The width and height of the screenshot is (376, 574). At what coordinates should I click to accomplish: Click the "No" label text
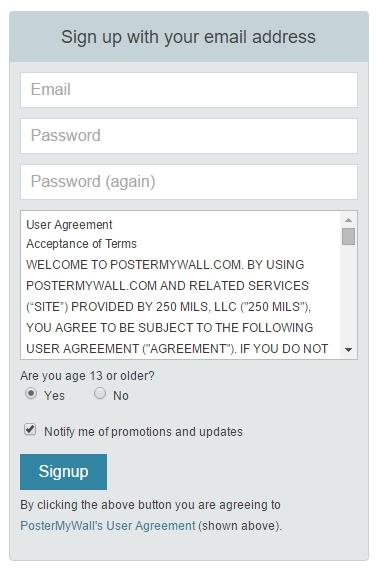pos(120,395)
